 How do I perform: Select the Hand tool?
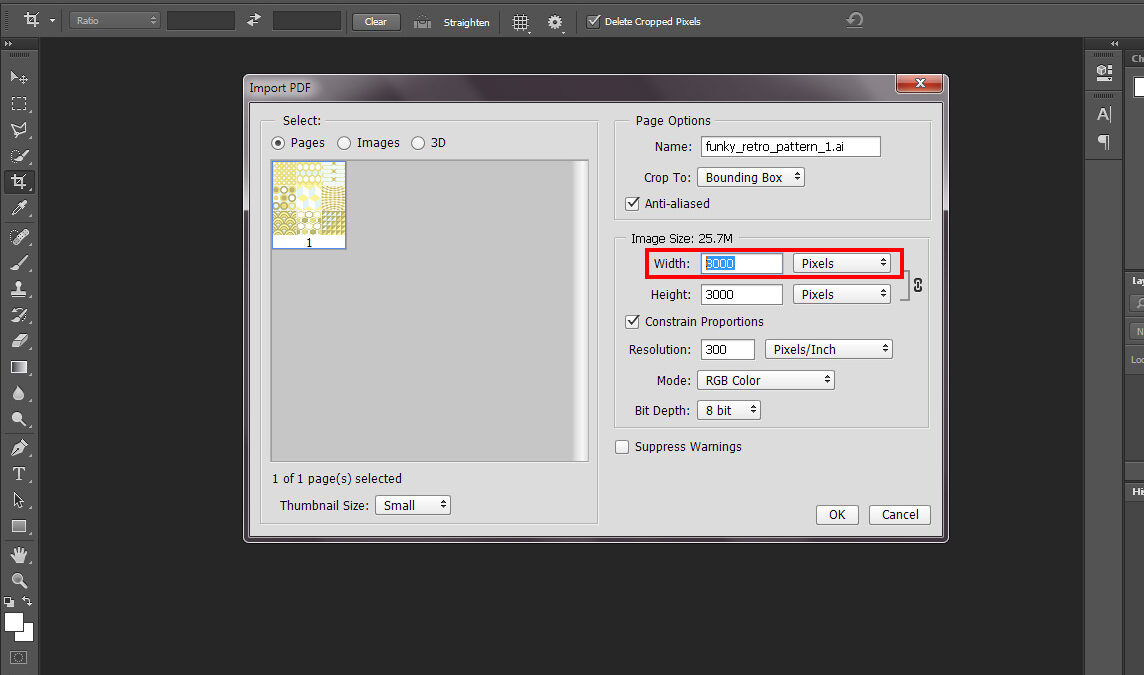click(18, 554)
